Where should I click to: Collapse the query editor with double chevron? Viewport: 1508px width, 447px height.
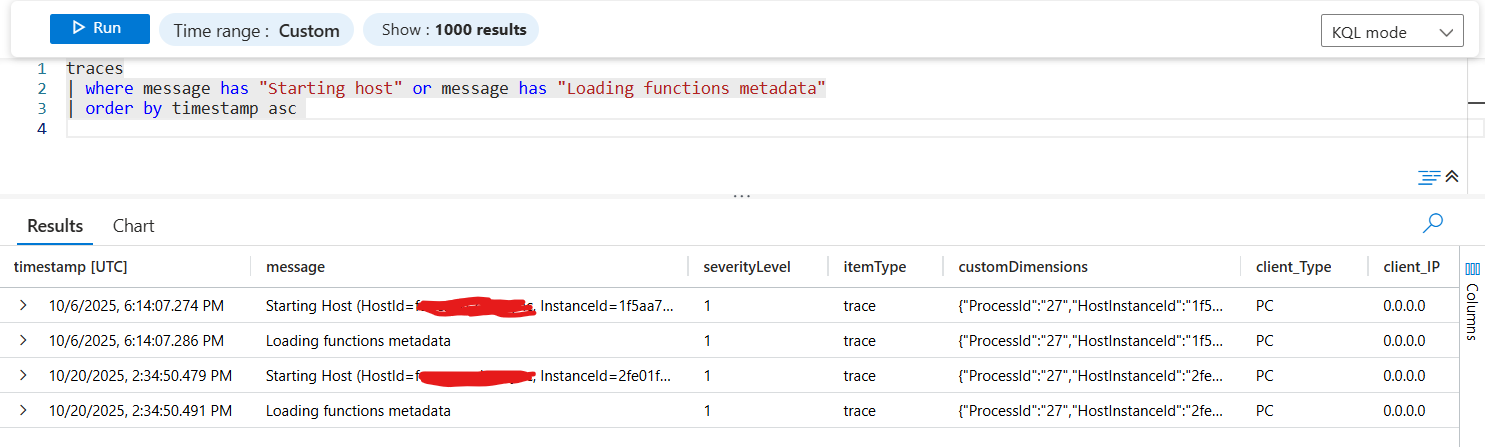point(1452,177)
